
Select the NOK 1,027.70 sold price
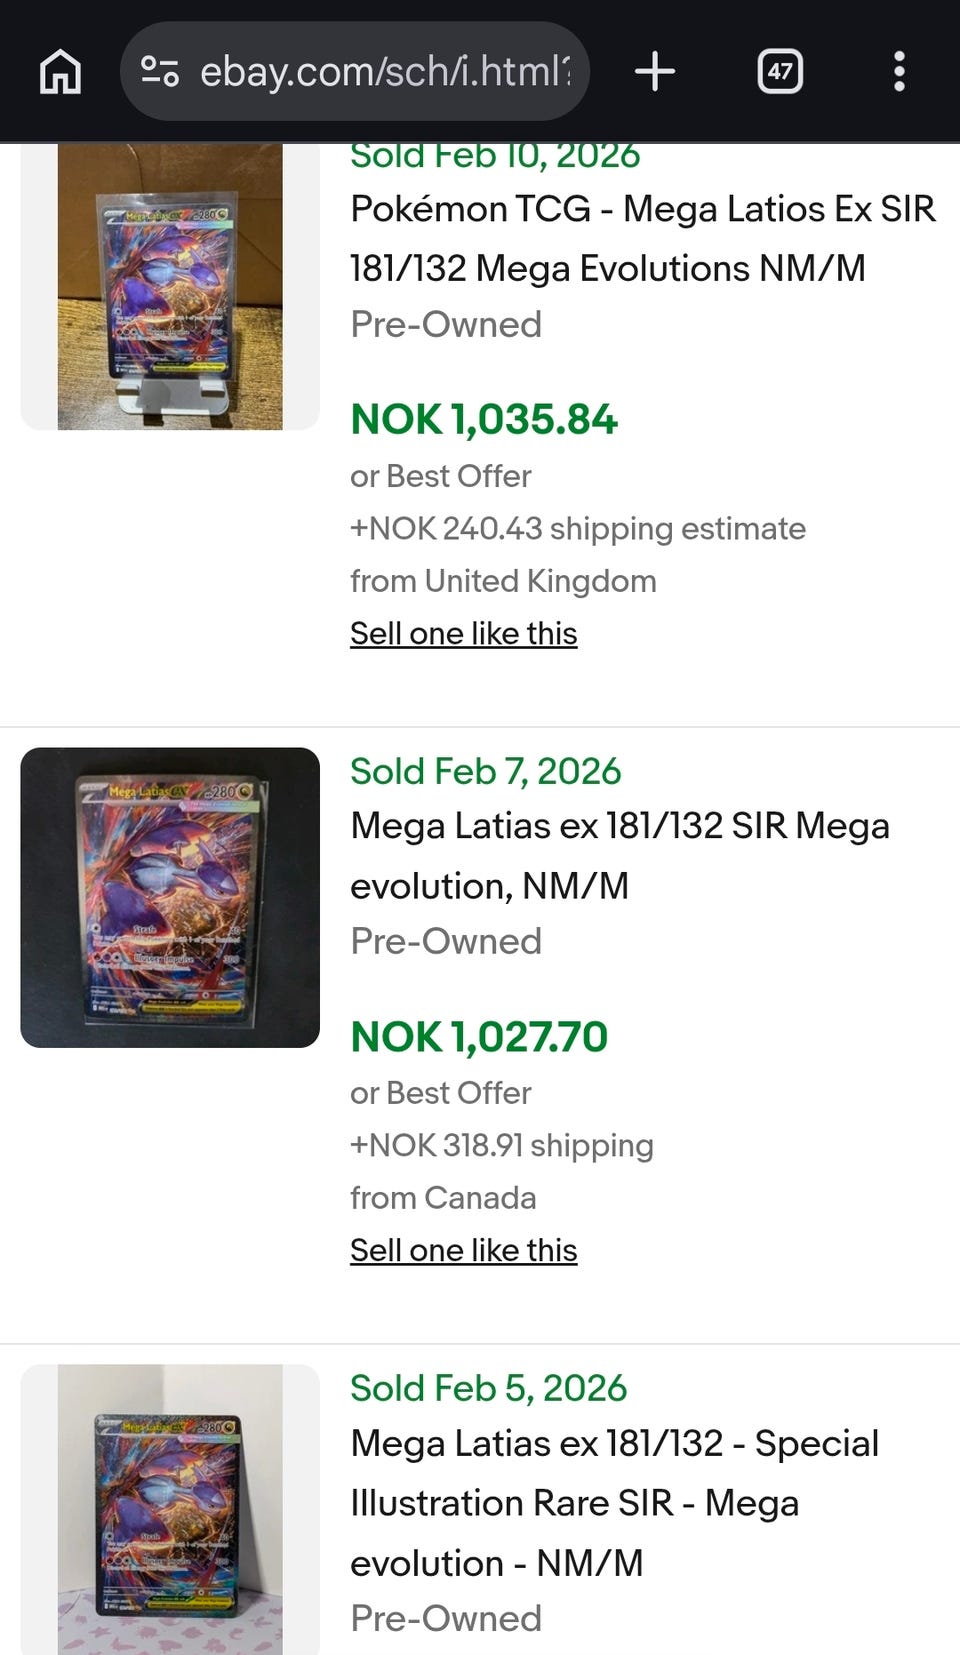click(479, 1037)
